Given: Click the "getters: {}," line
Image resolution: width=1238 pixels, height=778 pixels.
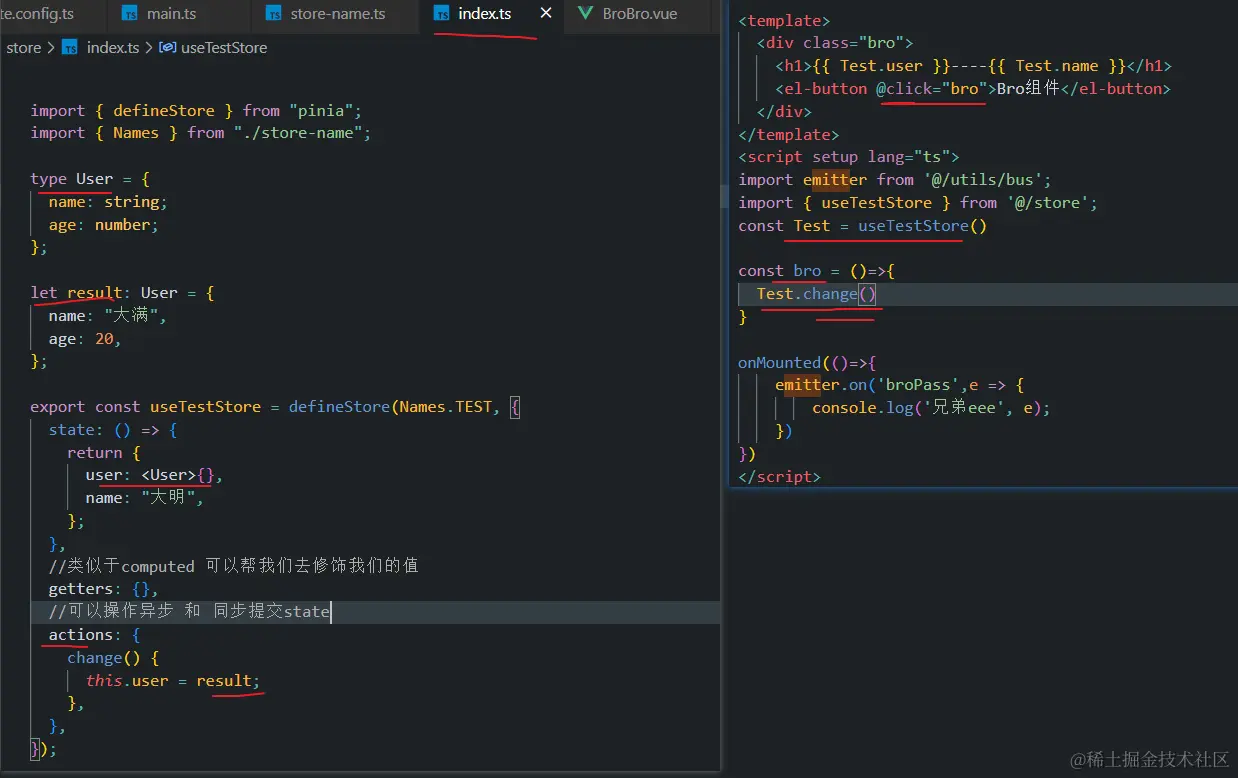Looking at the screenshot, I should coord(104,589).
